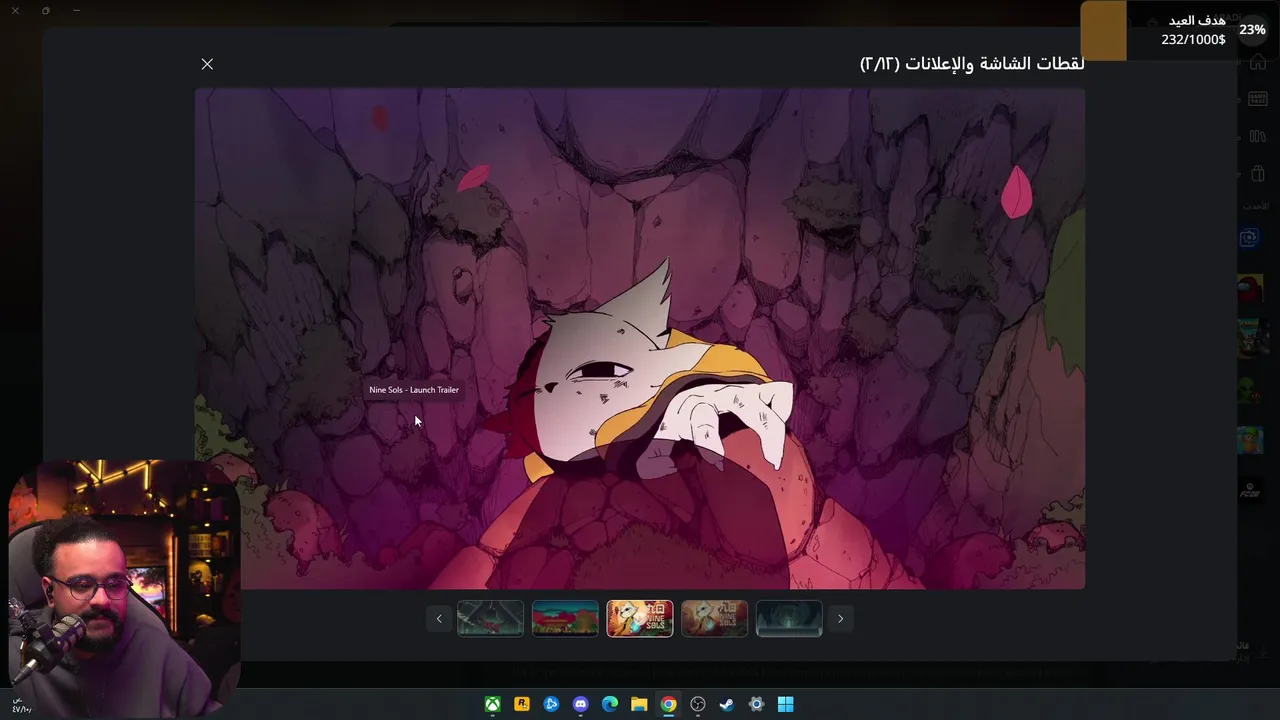Open File Explorer from the taskbar
This screenshot has height=720, width=1280.
[639, 704]
